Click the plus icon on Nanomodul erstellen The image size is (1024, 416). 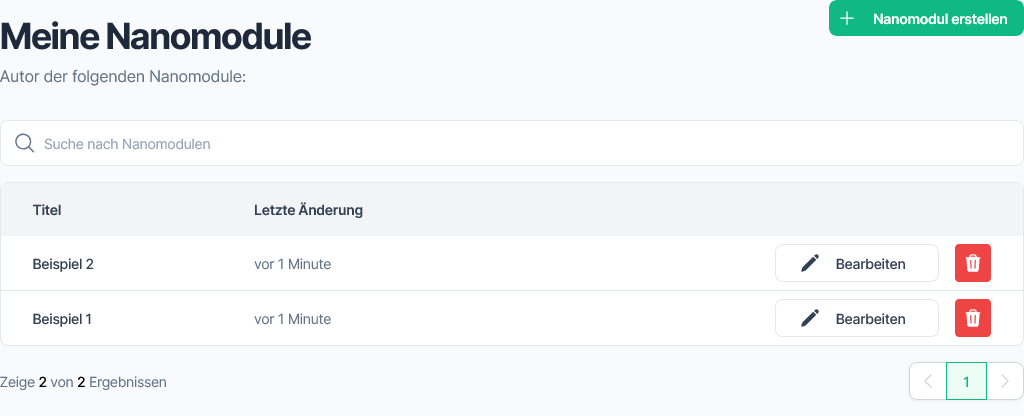tap(848, 19)
